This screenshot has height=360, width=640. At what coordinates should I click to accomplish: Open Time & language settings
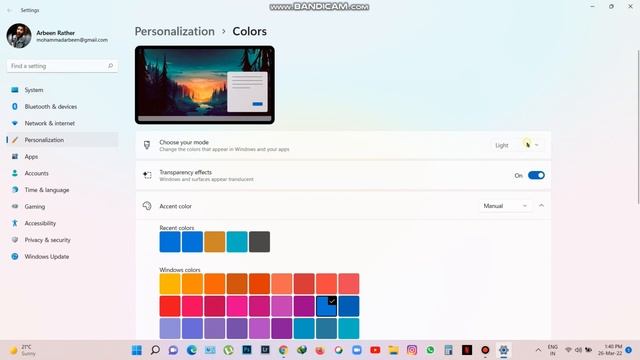click(62, 190)
